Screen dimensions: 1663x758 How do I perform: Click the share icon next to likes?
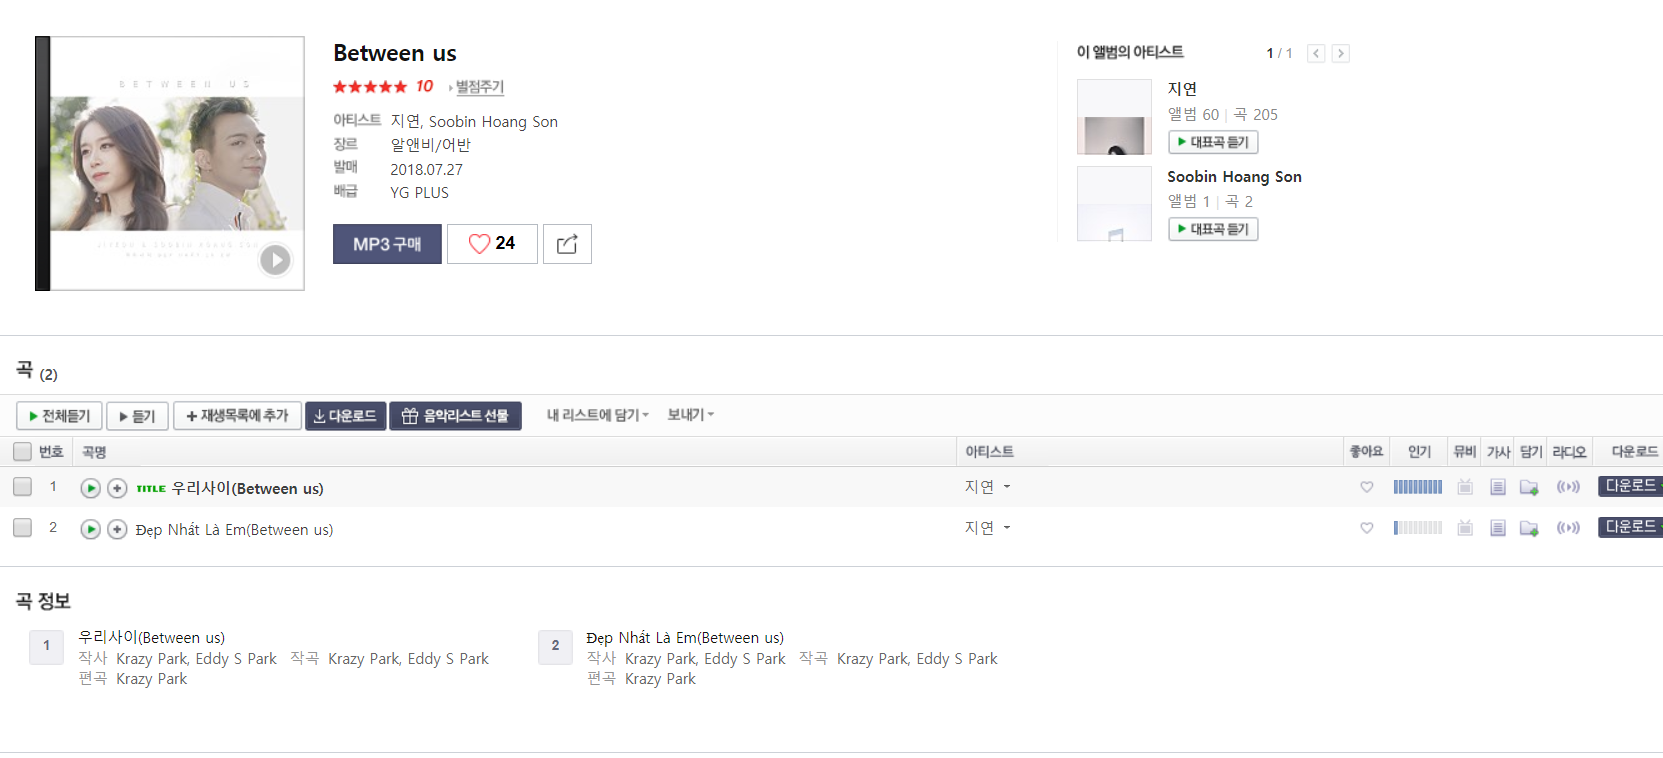[x=567, y=244]
